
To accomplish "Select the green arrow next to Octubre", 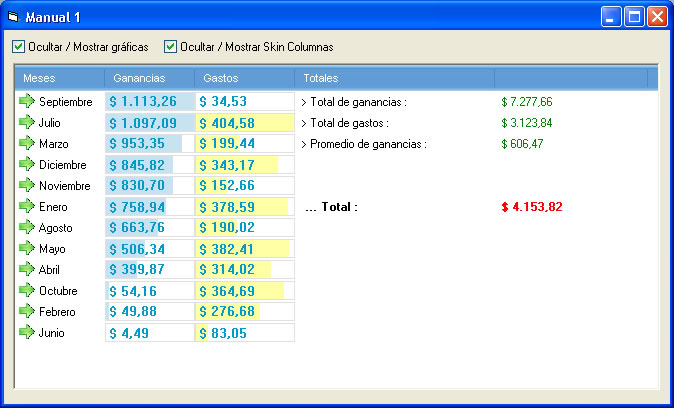I will pos(27,290).
